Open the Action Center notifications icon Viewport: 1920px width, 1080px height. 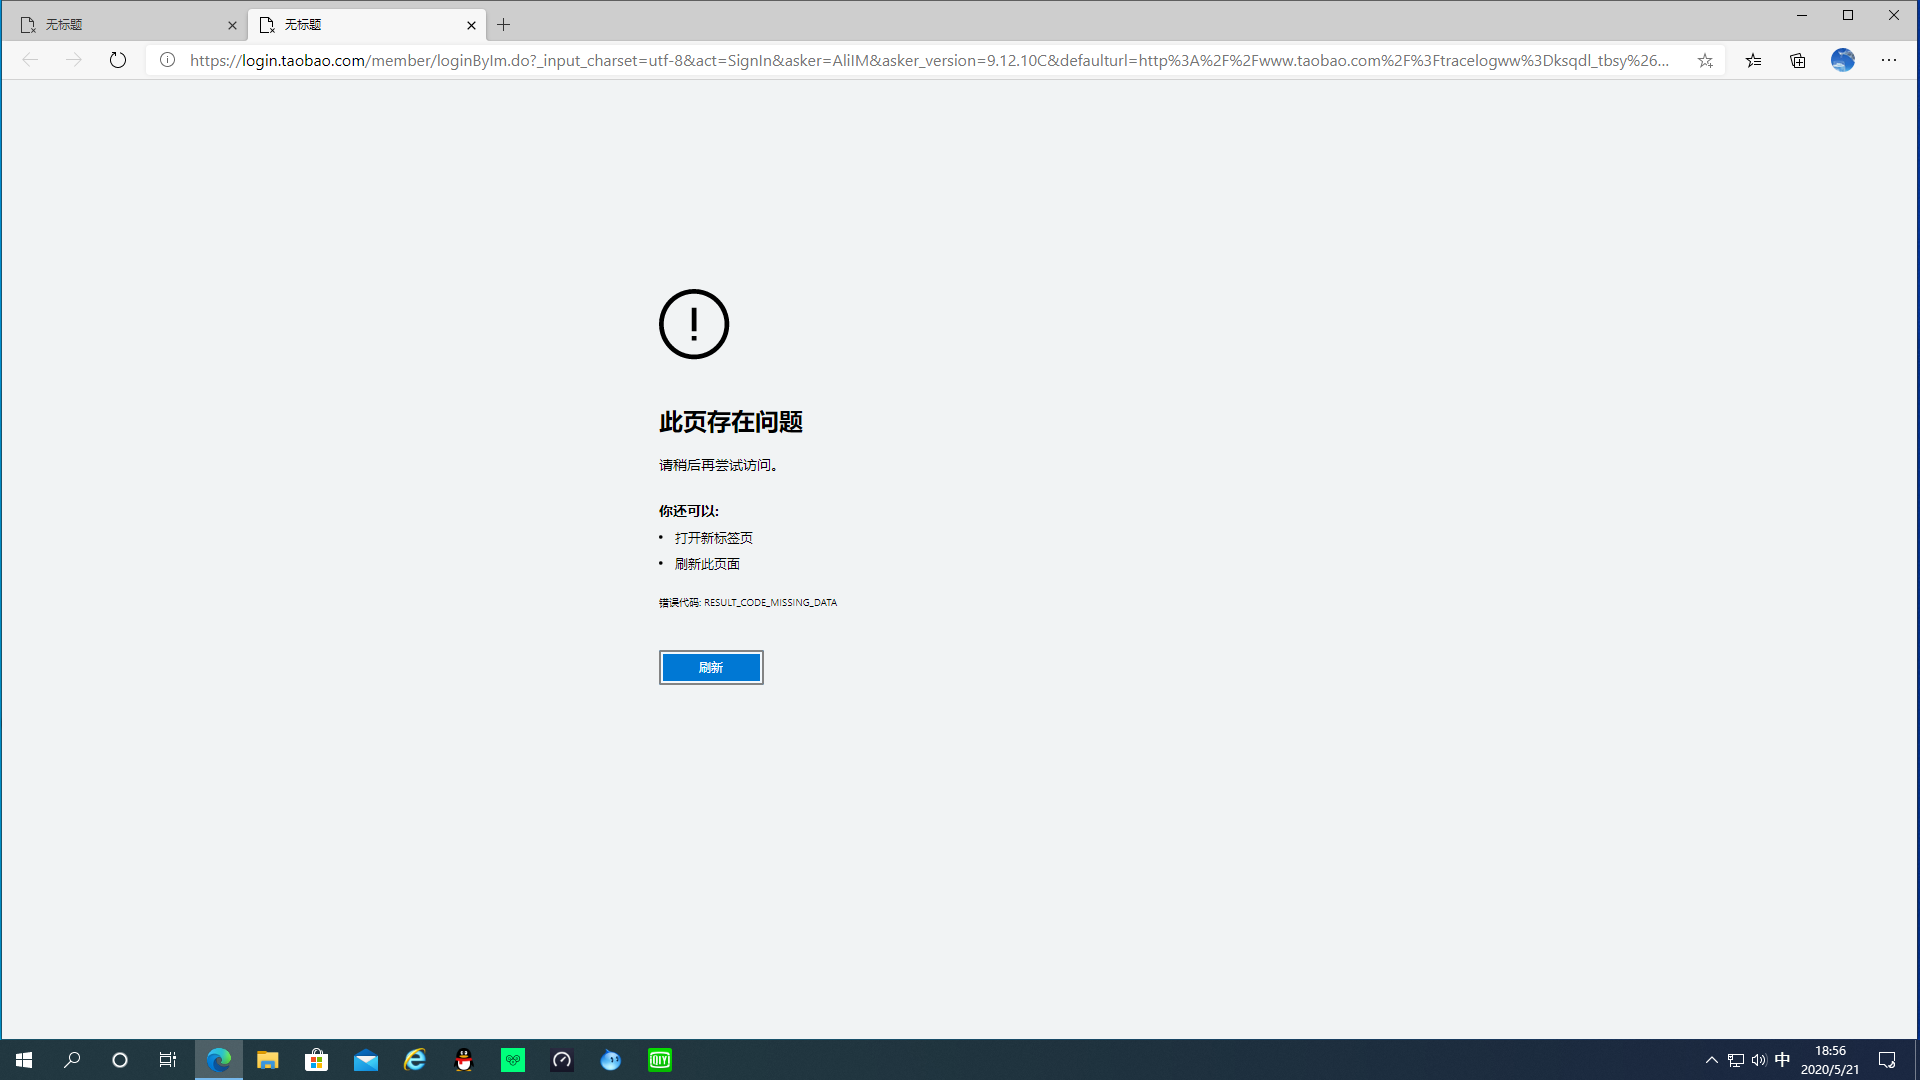pyautogui.click(x=1887, y=1060)
